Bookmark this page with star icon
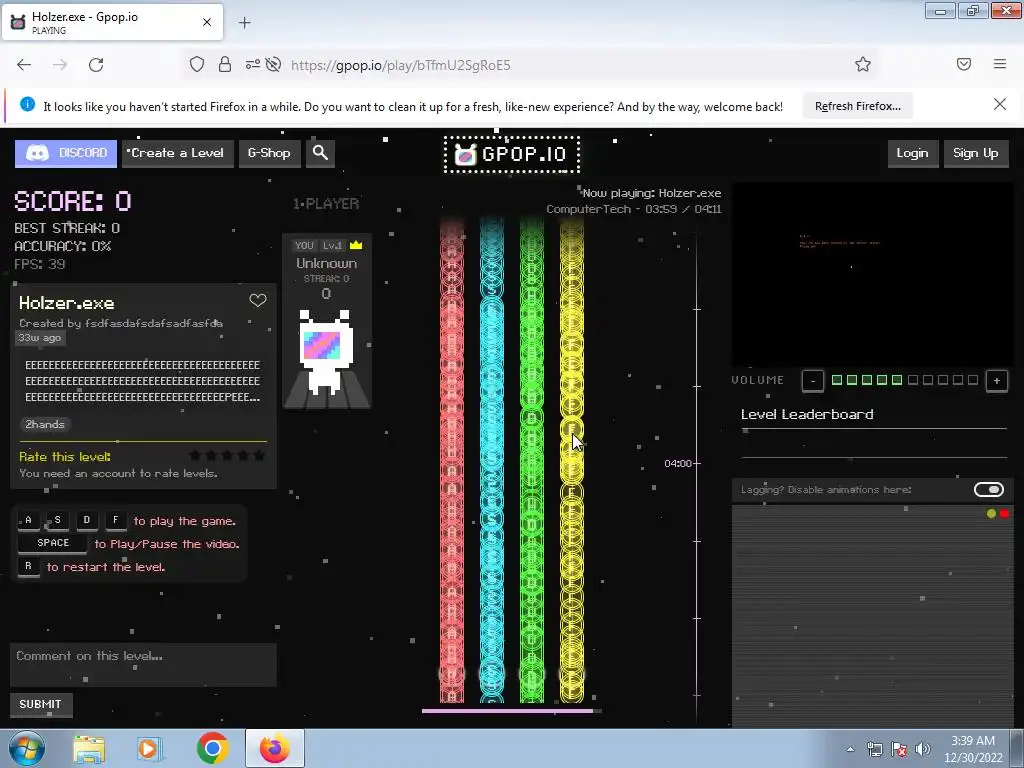1024x768 pixels. [863, 65]
